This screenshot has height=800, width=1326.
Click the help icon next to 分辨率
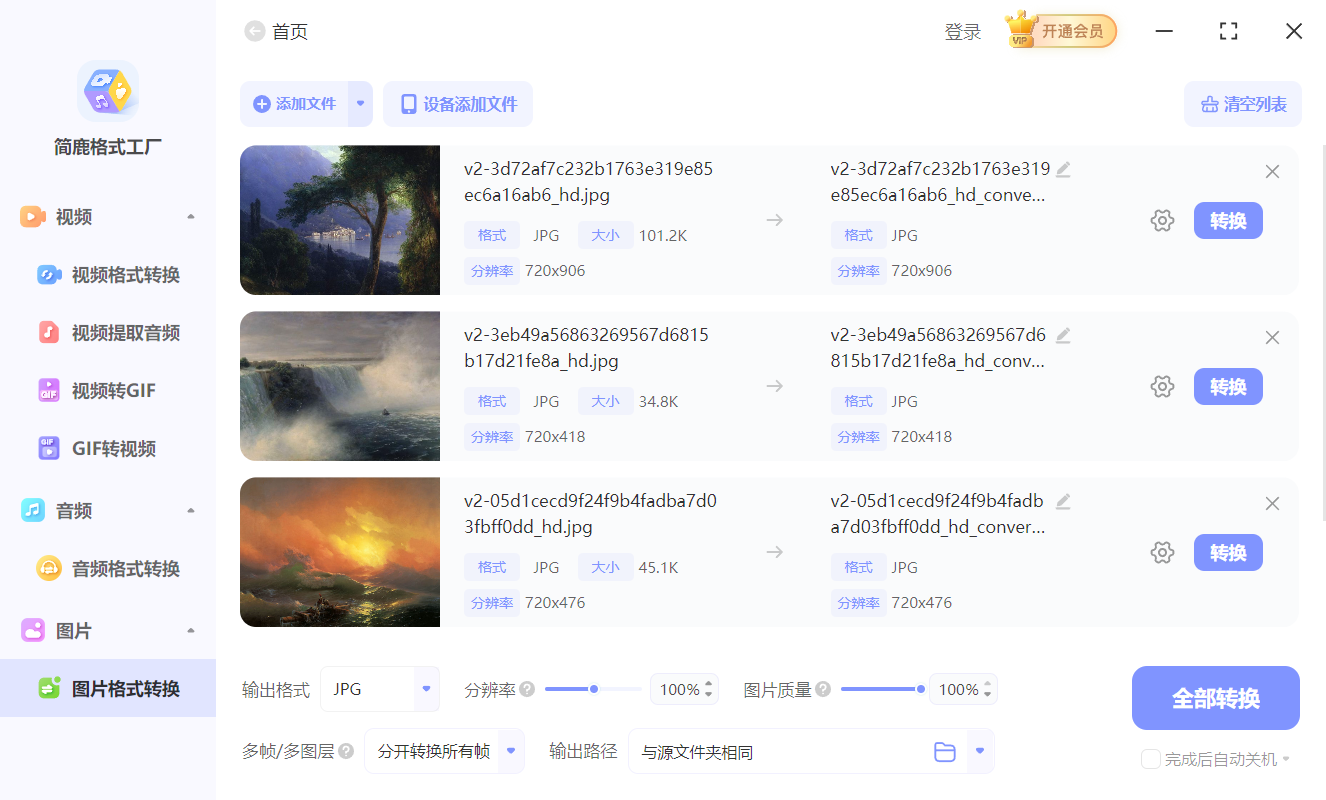pyautogui.click(x=527, y=689)
